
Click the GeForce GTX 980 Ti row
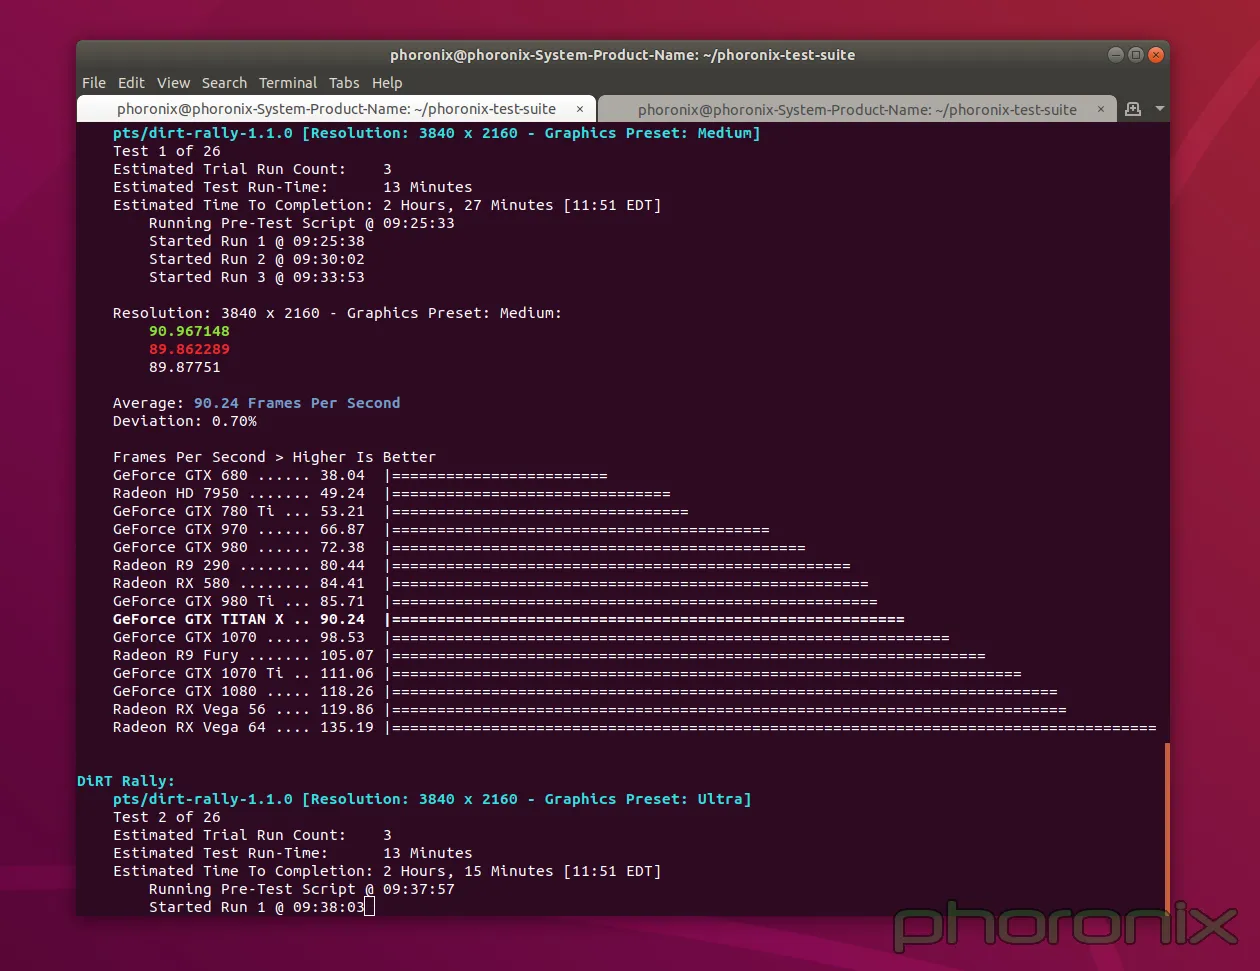495,601
